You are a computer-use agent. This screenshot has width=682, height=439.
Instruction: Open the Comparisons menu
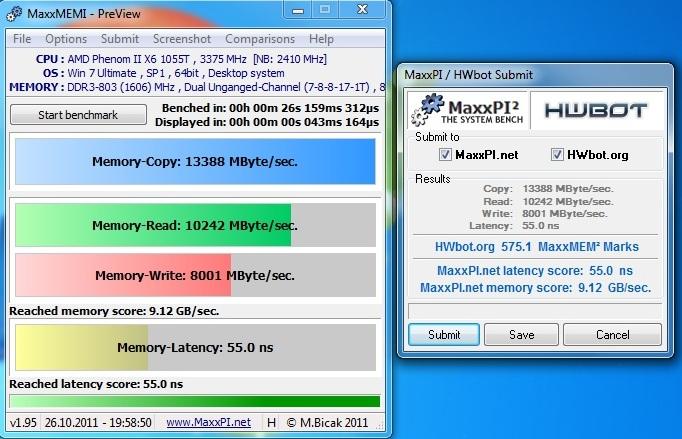tap(260, 39)
